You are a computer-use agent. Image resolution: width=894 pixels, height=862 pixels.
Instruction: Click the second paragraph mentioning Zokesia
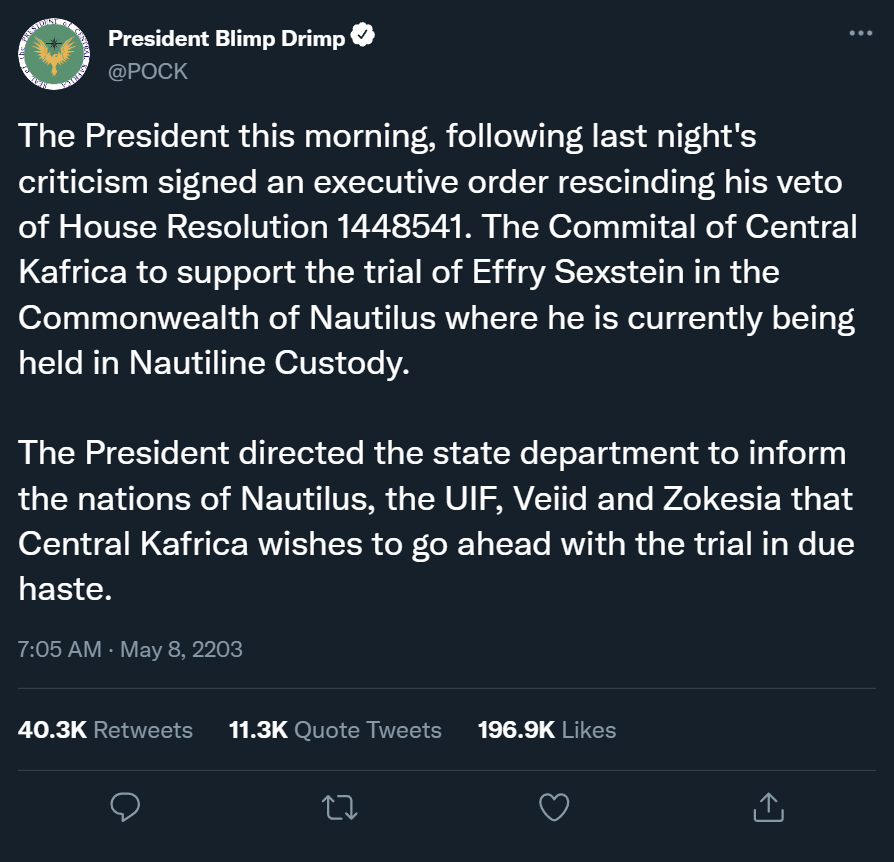point(435,498)
